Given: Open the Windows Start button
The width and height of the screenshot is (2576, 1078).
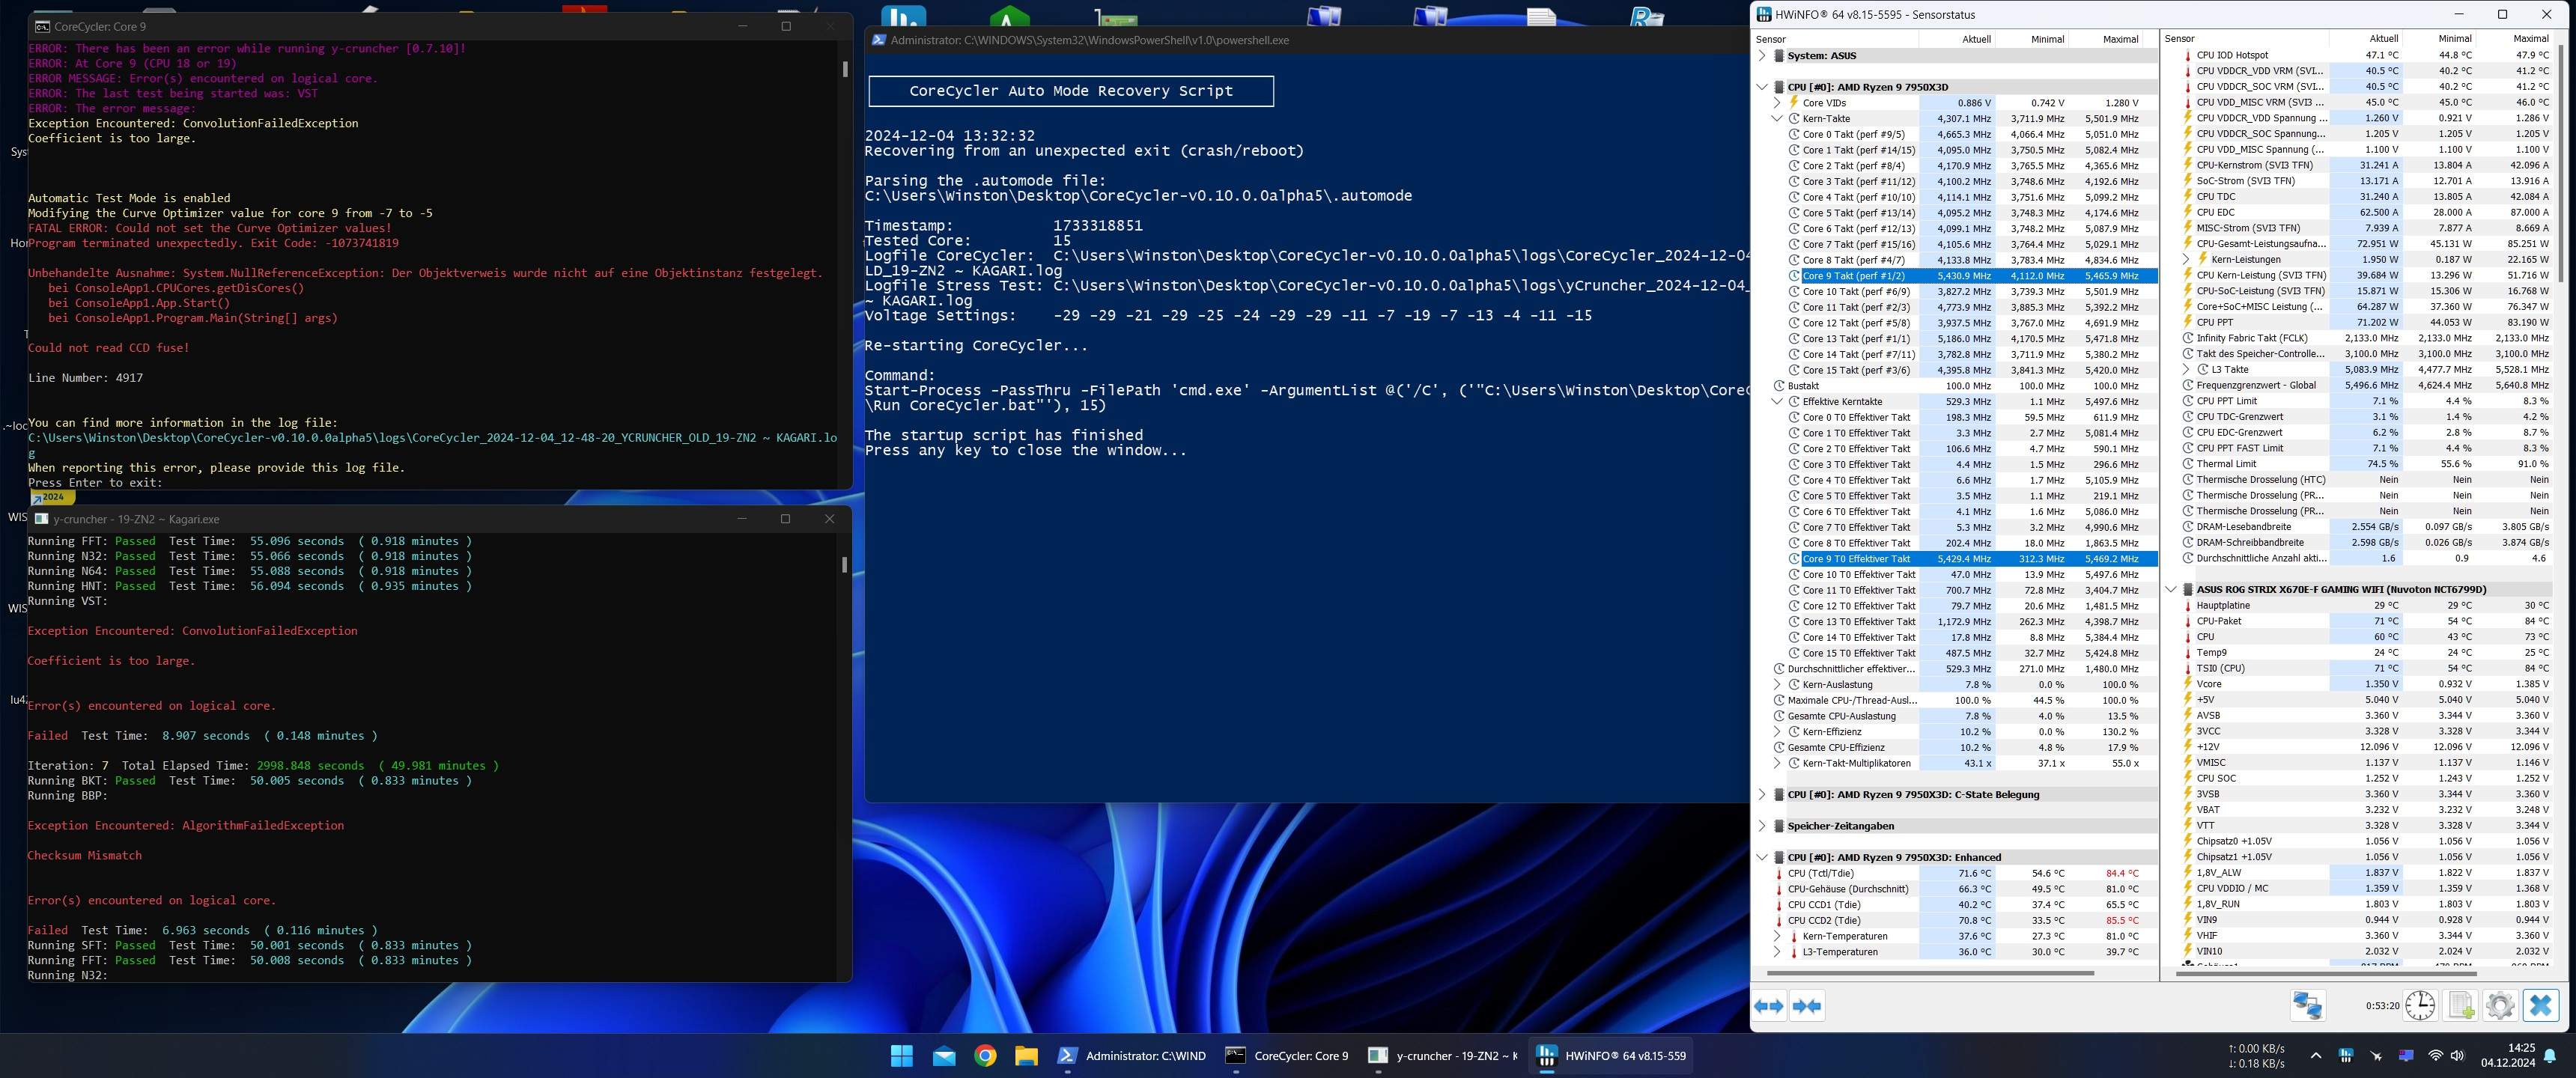Looking at the screenshot, I should click(x=901, y=1056).
